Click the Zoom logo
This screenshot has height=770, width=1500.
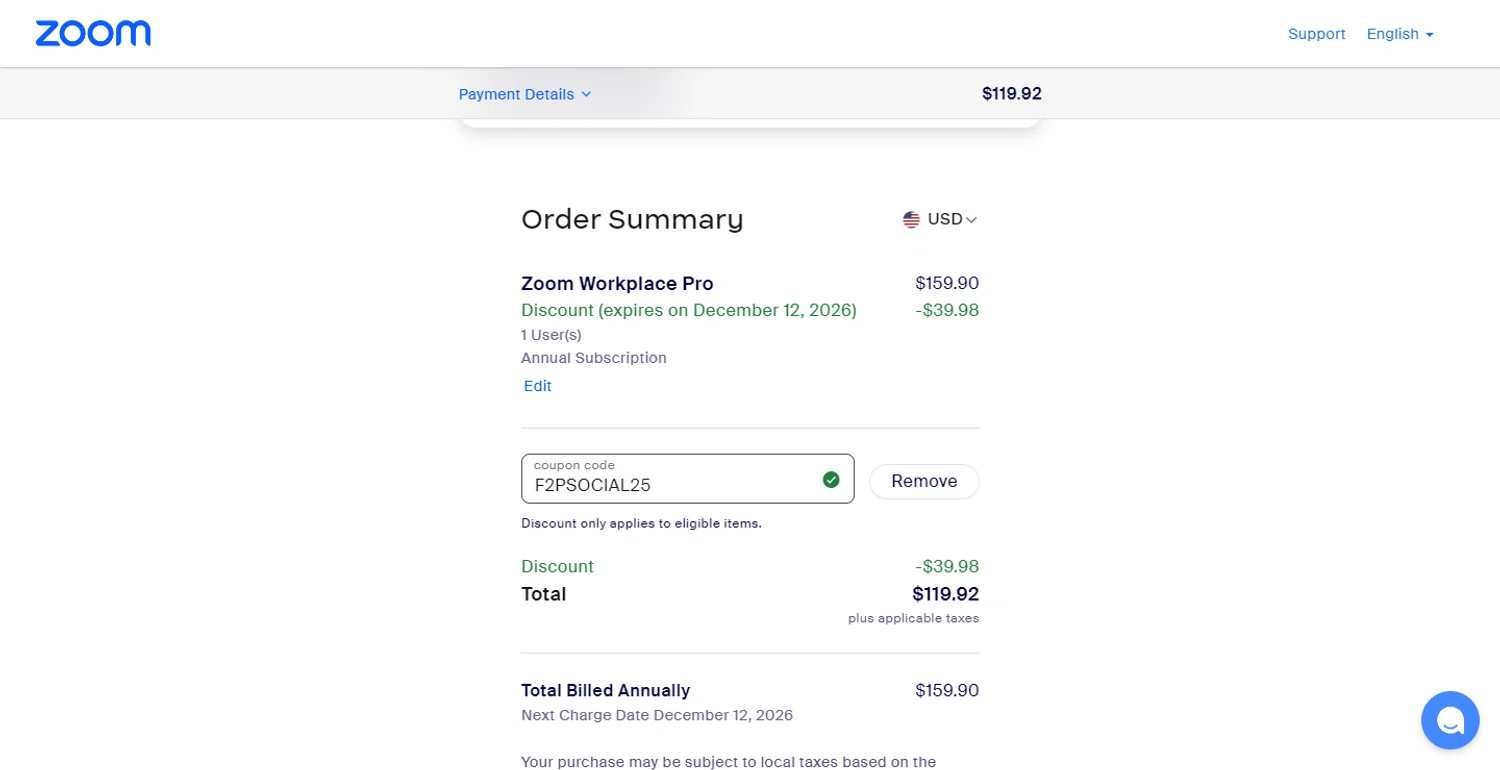coord(93,34)
